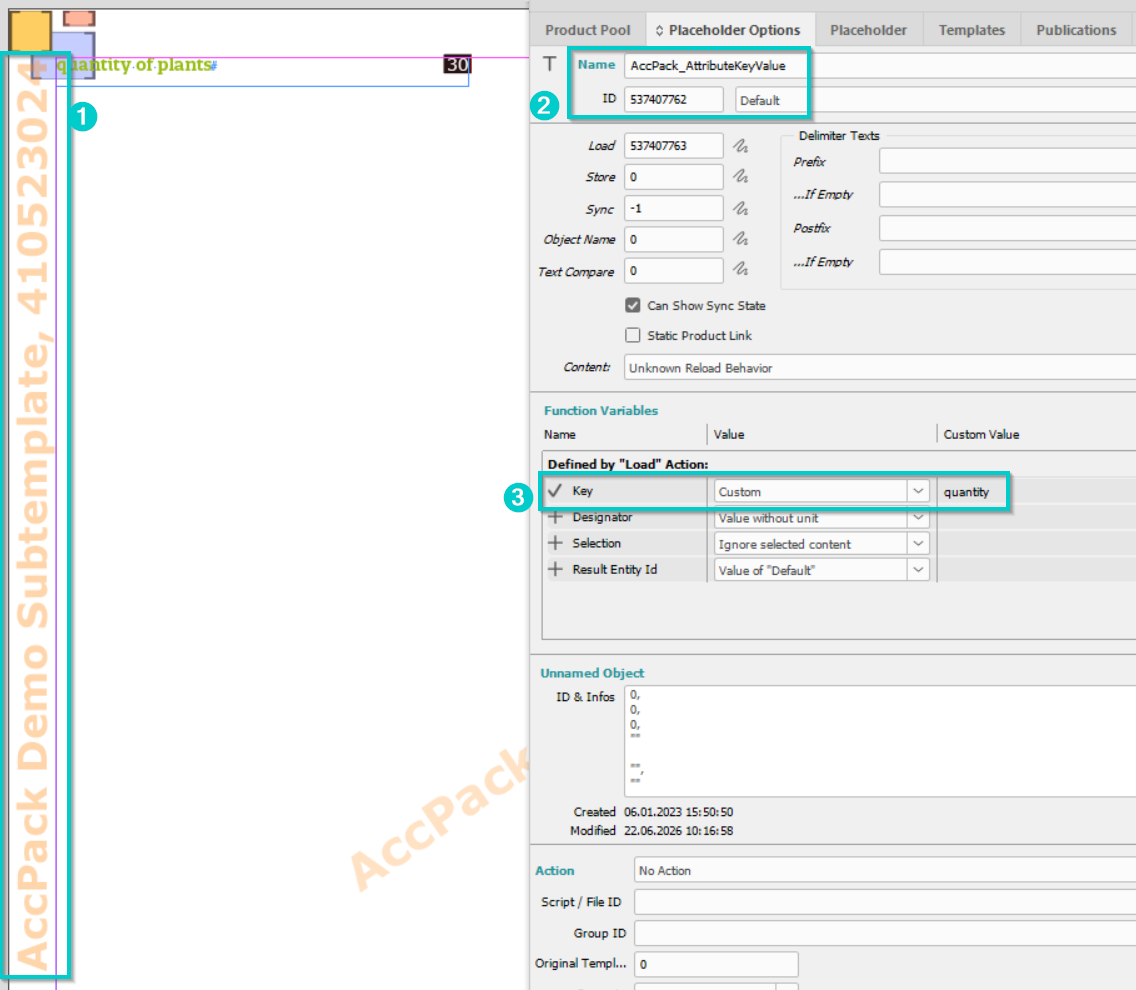Click the value 30 in document

(x=457, y=65)
